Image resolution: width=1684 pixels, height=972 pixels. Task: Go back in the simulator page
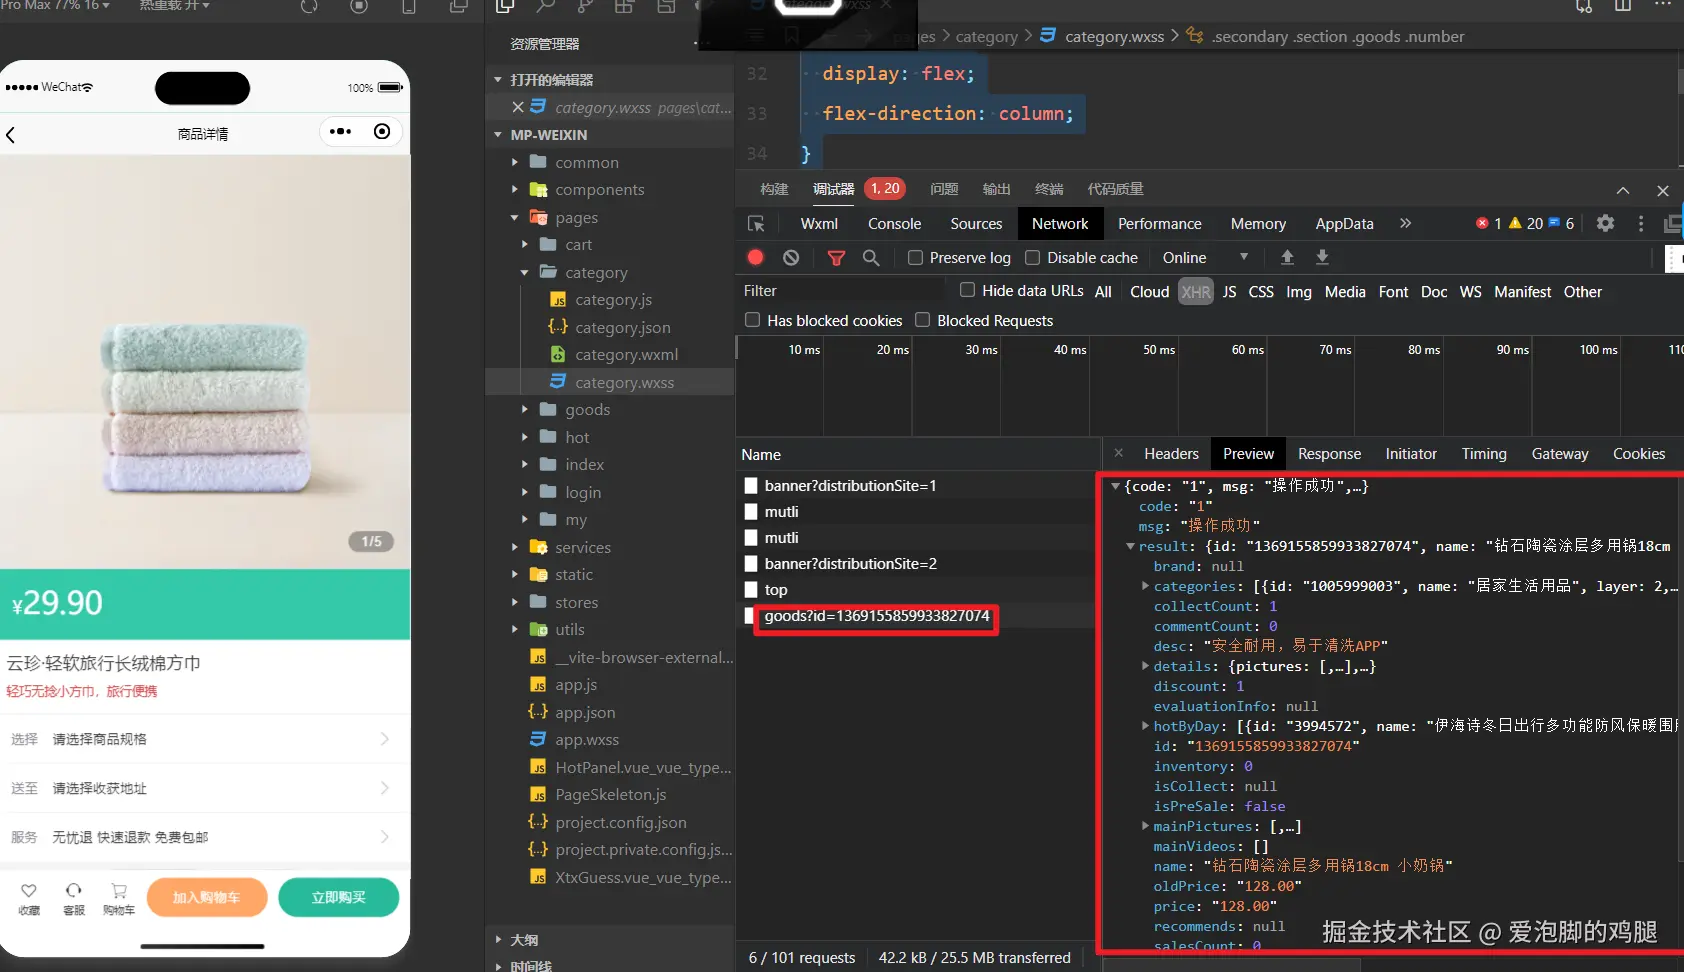coord(11,134)
